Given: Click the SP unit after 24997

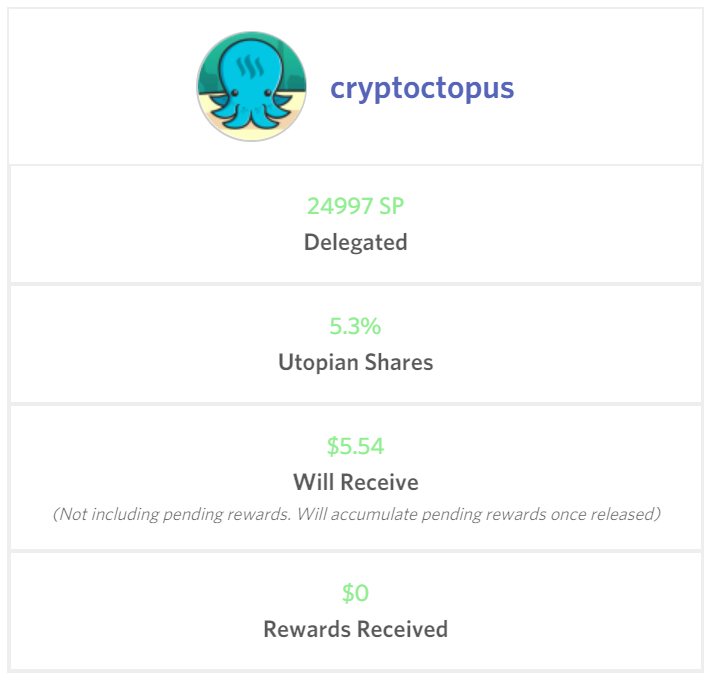Looking at the screenshot, I should point(391,206).
